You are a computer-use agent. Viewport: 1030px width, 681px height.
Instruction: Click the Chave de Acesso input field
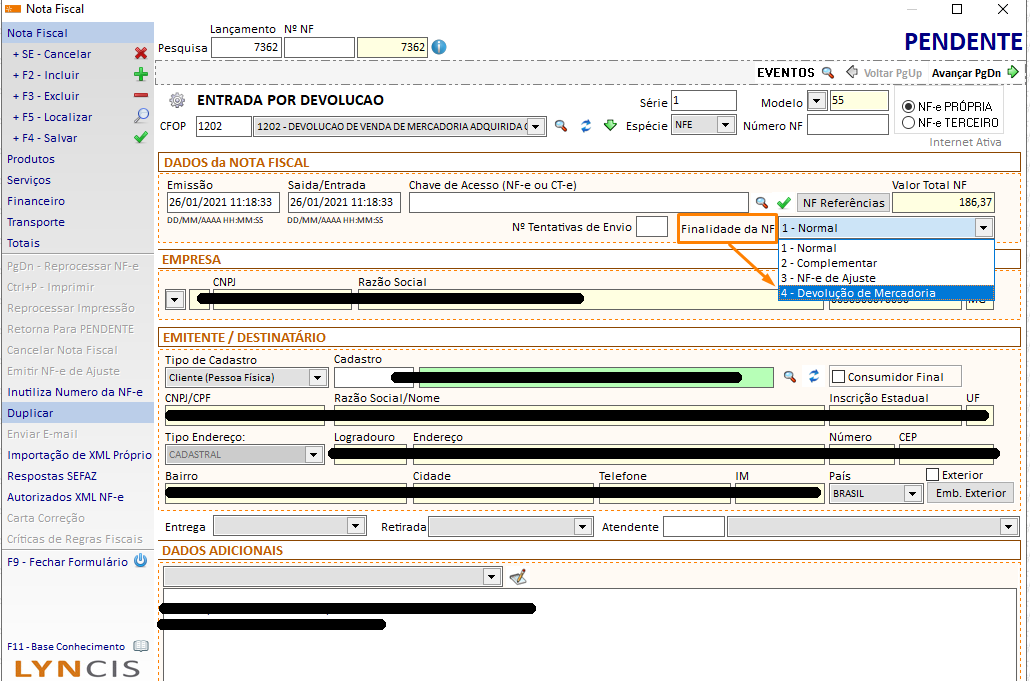point(578,203)
